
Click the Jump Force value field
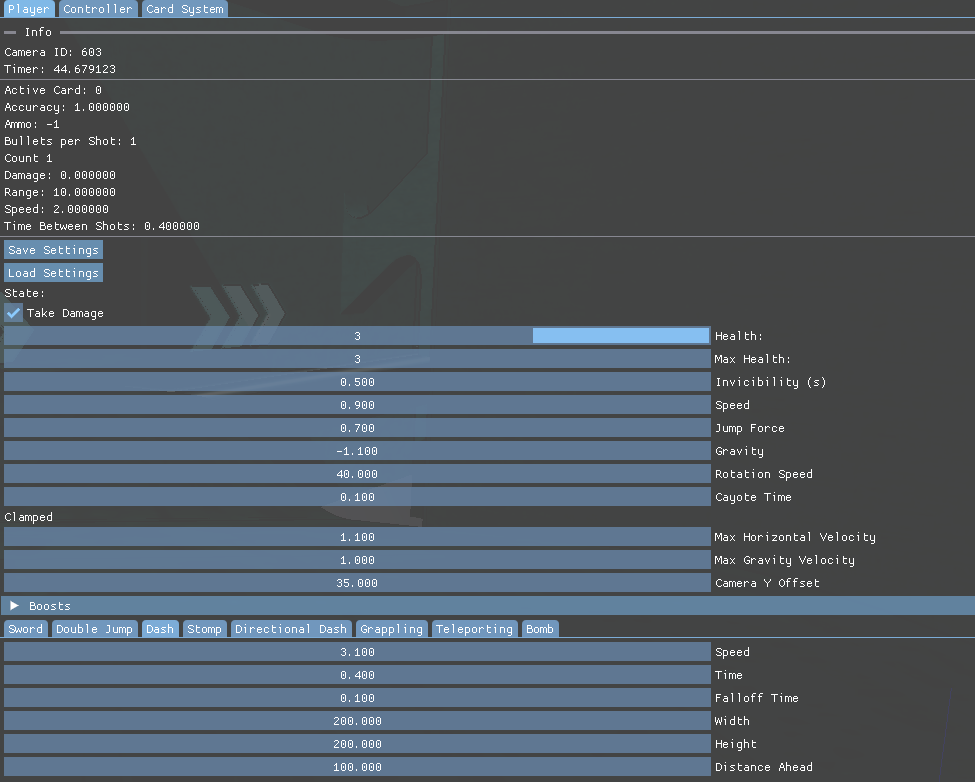pyautogui.click(x=357, y=428)
